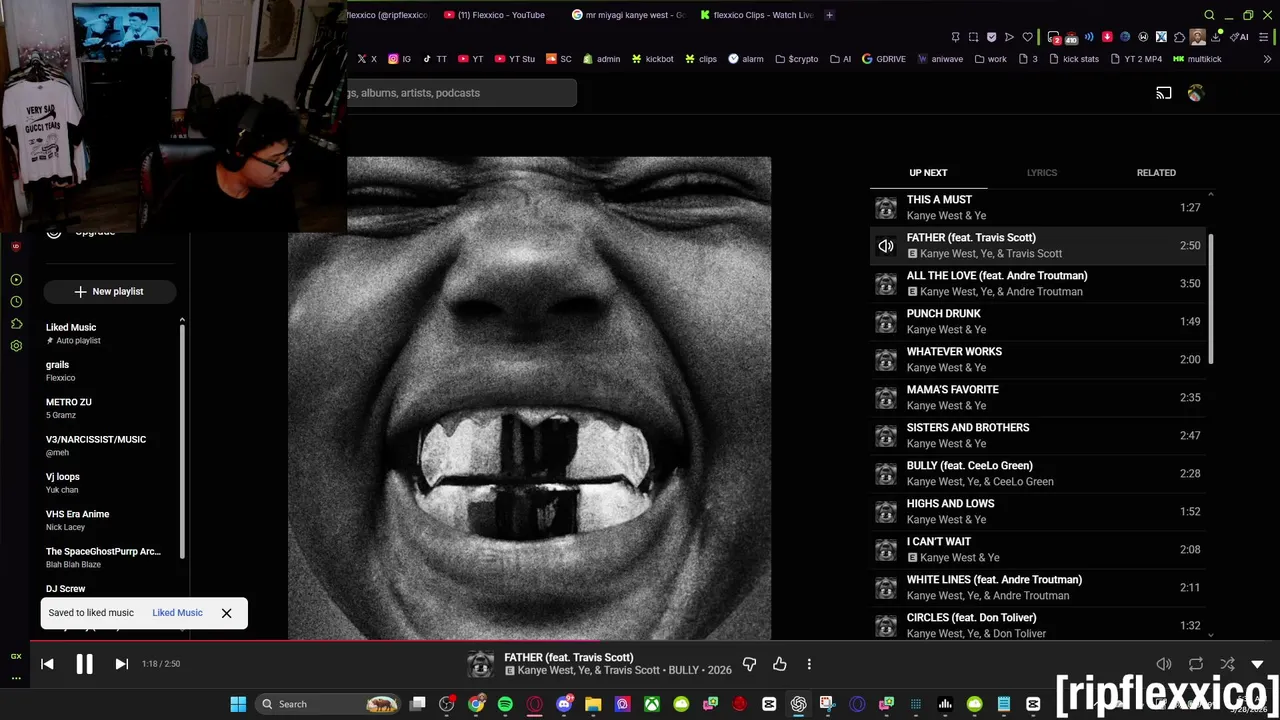
Task: Toggle repeat mode in player bar
Action: [x=1196, y=664]
